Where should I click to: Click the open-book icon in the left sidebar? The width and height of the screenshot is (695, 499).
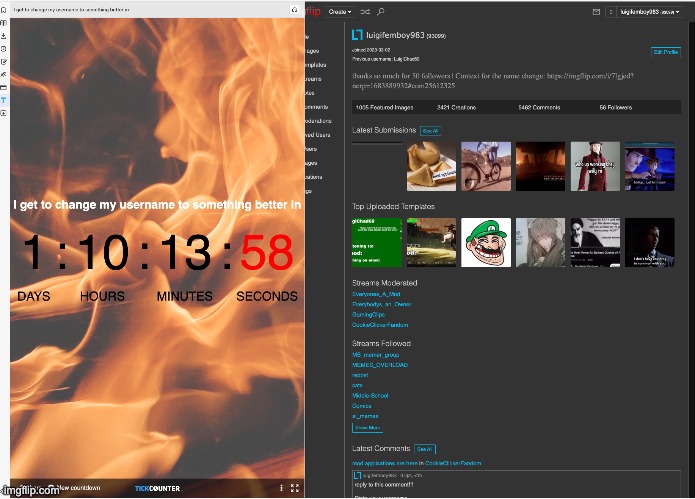4,23
